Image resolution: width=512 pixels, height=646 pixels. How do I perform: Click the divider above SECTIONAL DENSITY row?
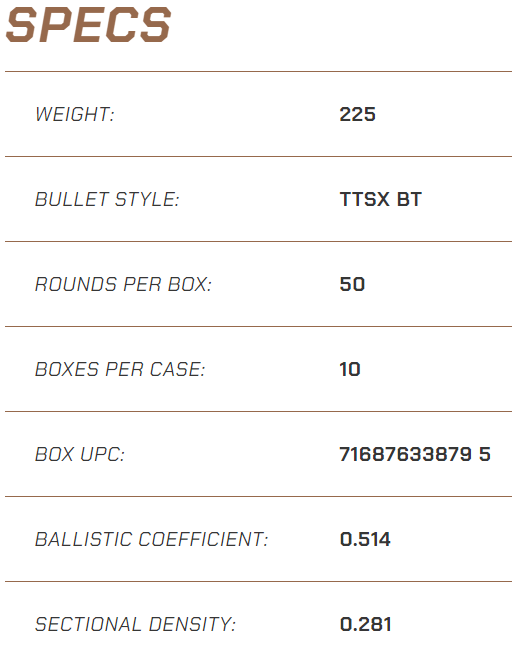pos(258,582)
